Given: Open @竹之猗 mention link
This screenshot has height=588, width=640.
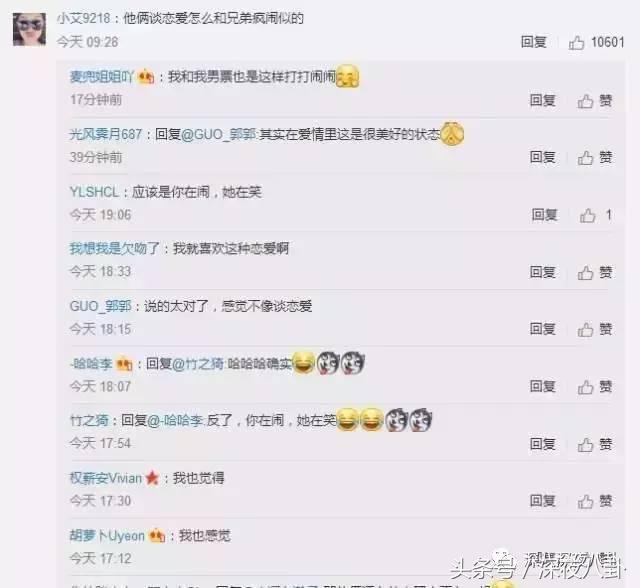Looking at the screenshot, I should pyautogui.click(x=198, y=364).
